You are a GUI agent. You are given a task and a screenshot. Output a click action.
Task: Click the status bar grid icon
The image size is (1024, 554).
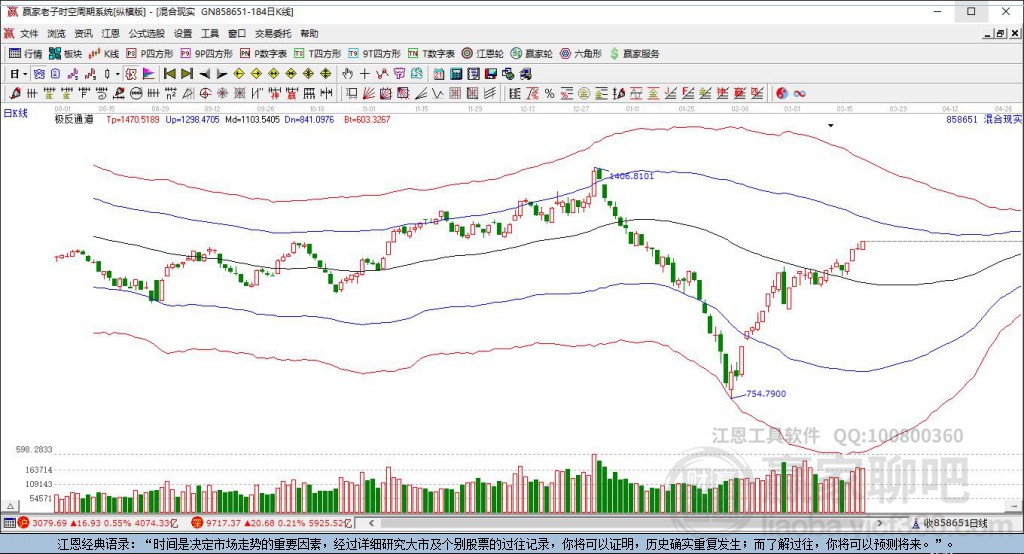(x=9, y=523)
